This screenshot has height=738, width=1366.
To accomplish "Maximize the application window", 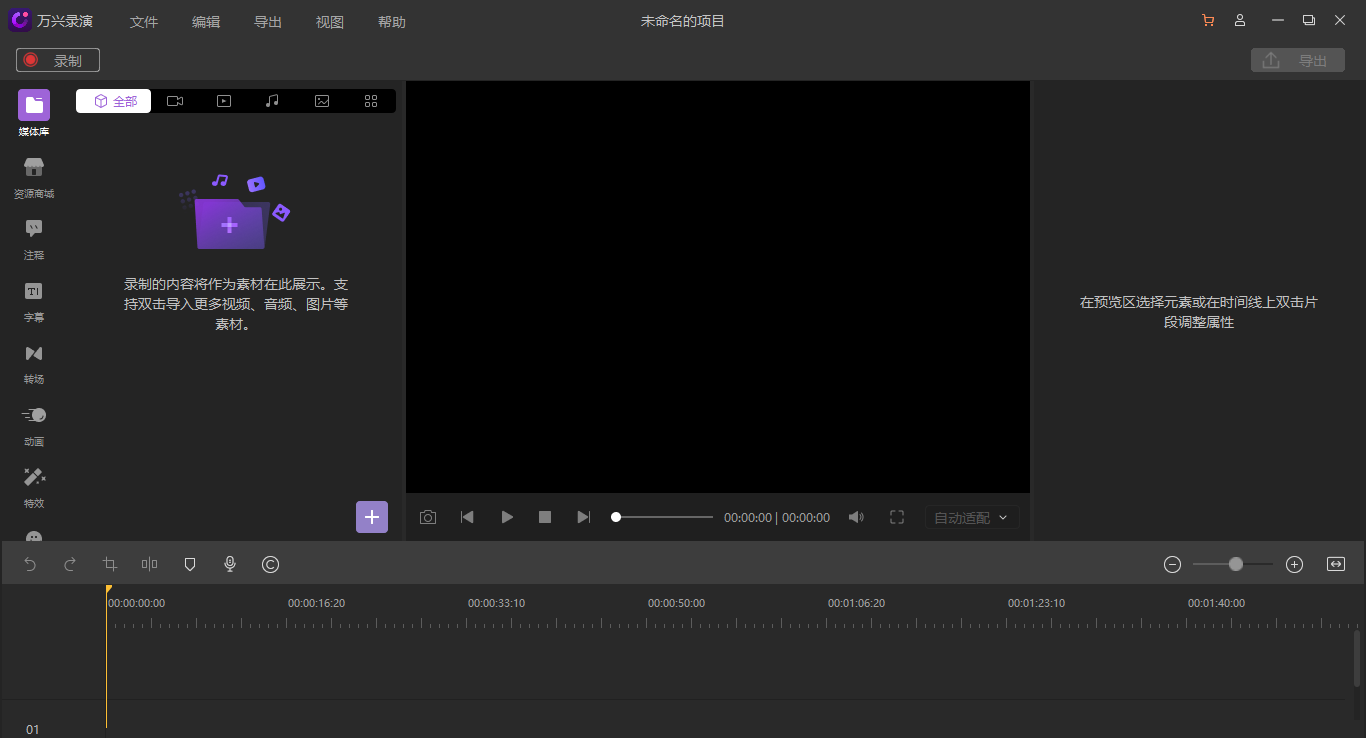I will point(1308,21).
